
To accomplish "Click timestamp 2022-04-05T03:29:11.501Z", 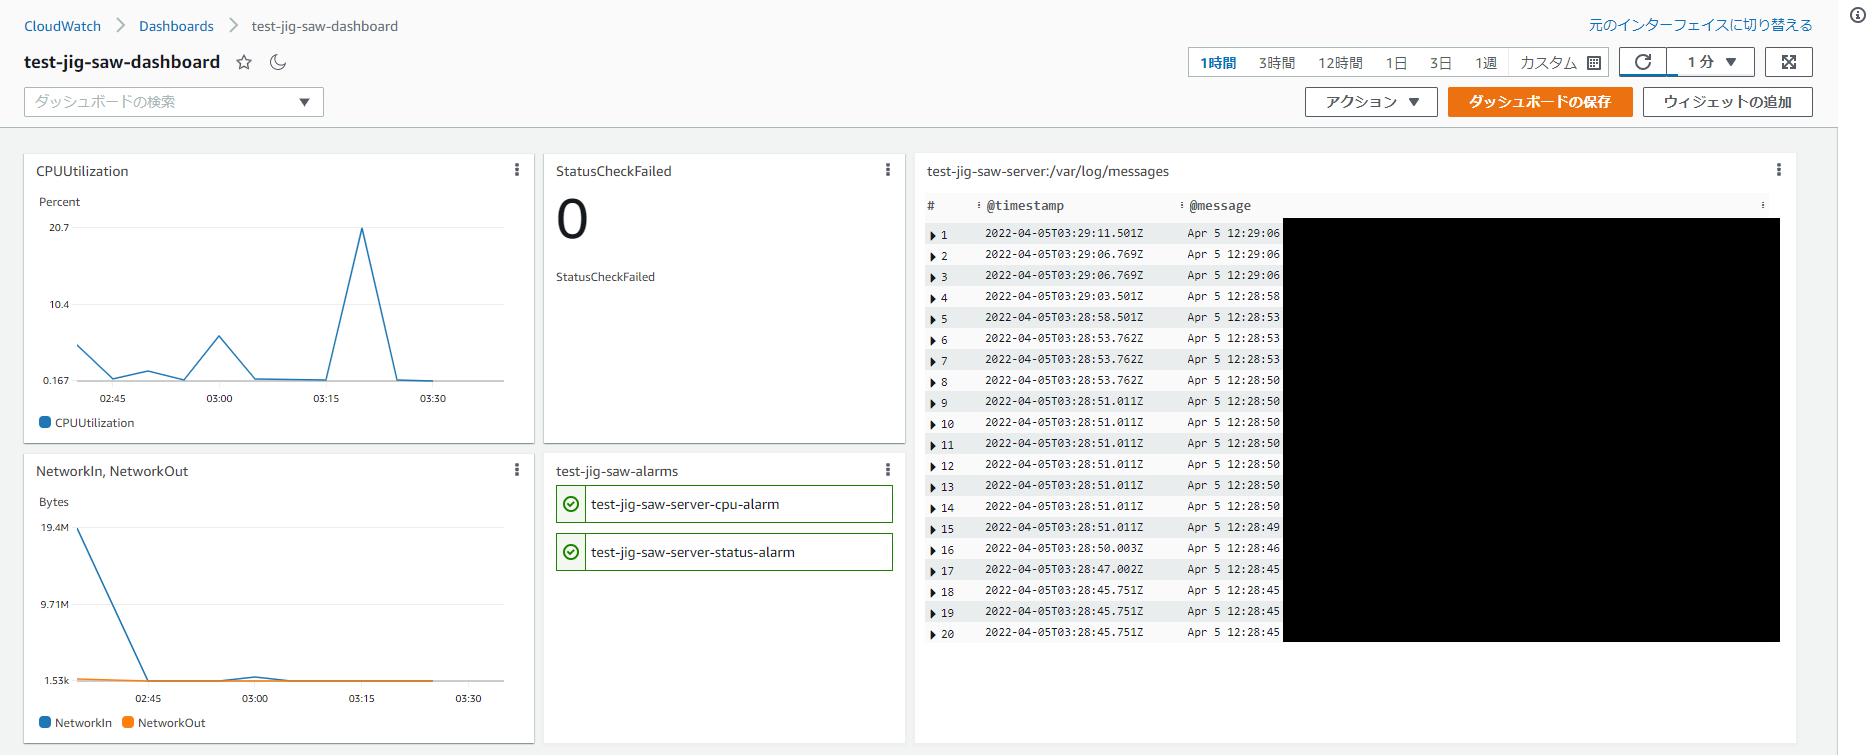I will (x=1064, y=233).
